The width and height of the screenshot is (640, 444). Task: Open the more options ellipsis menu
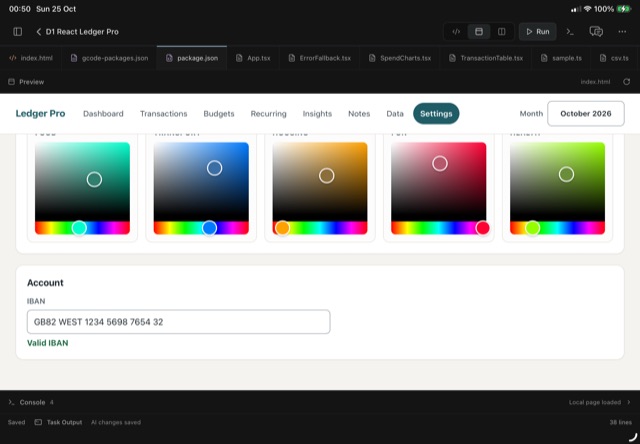point(622,32)
